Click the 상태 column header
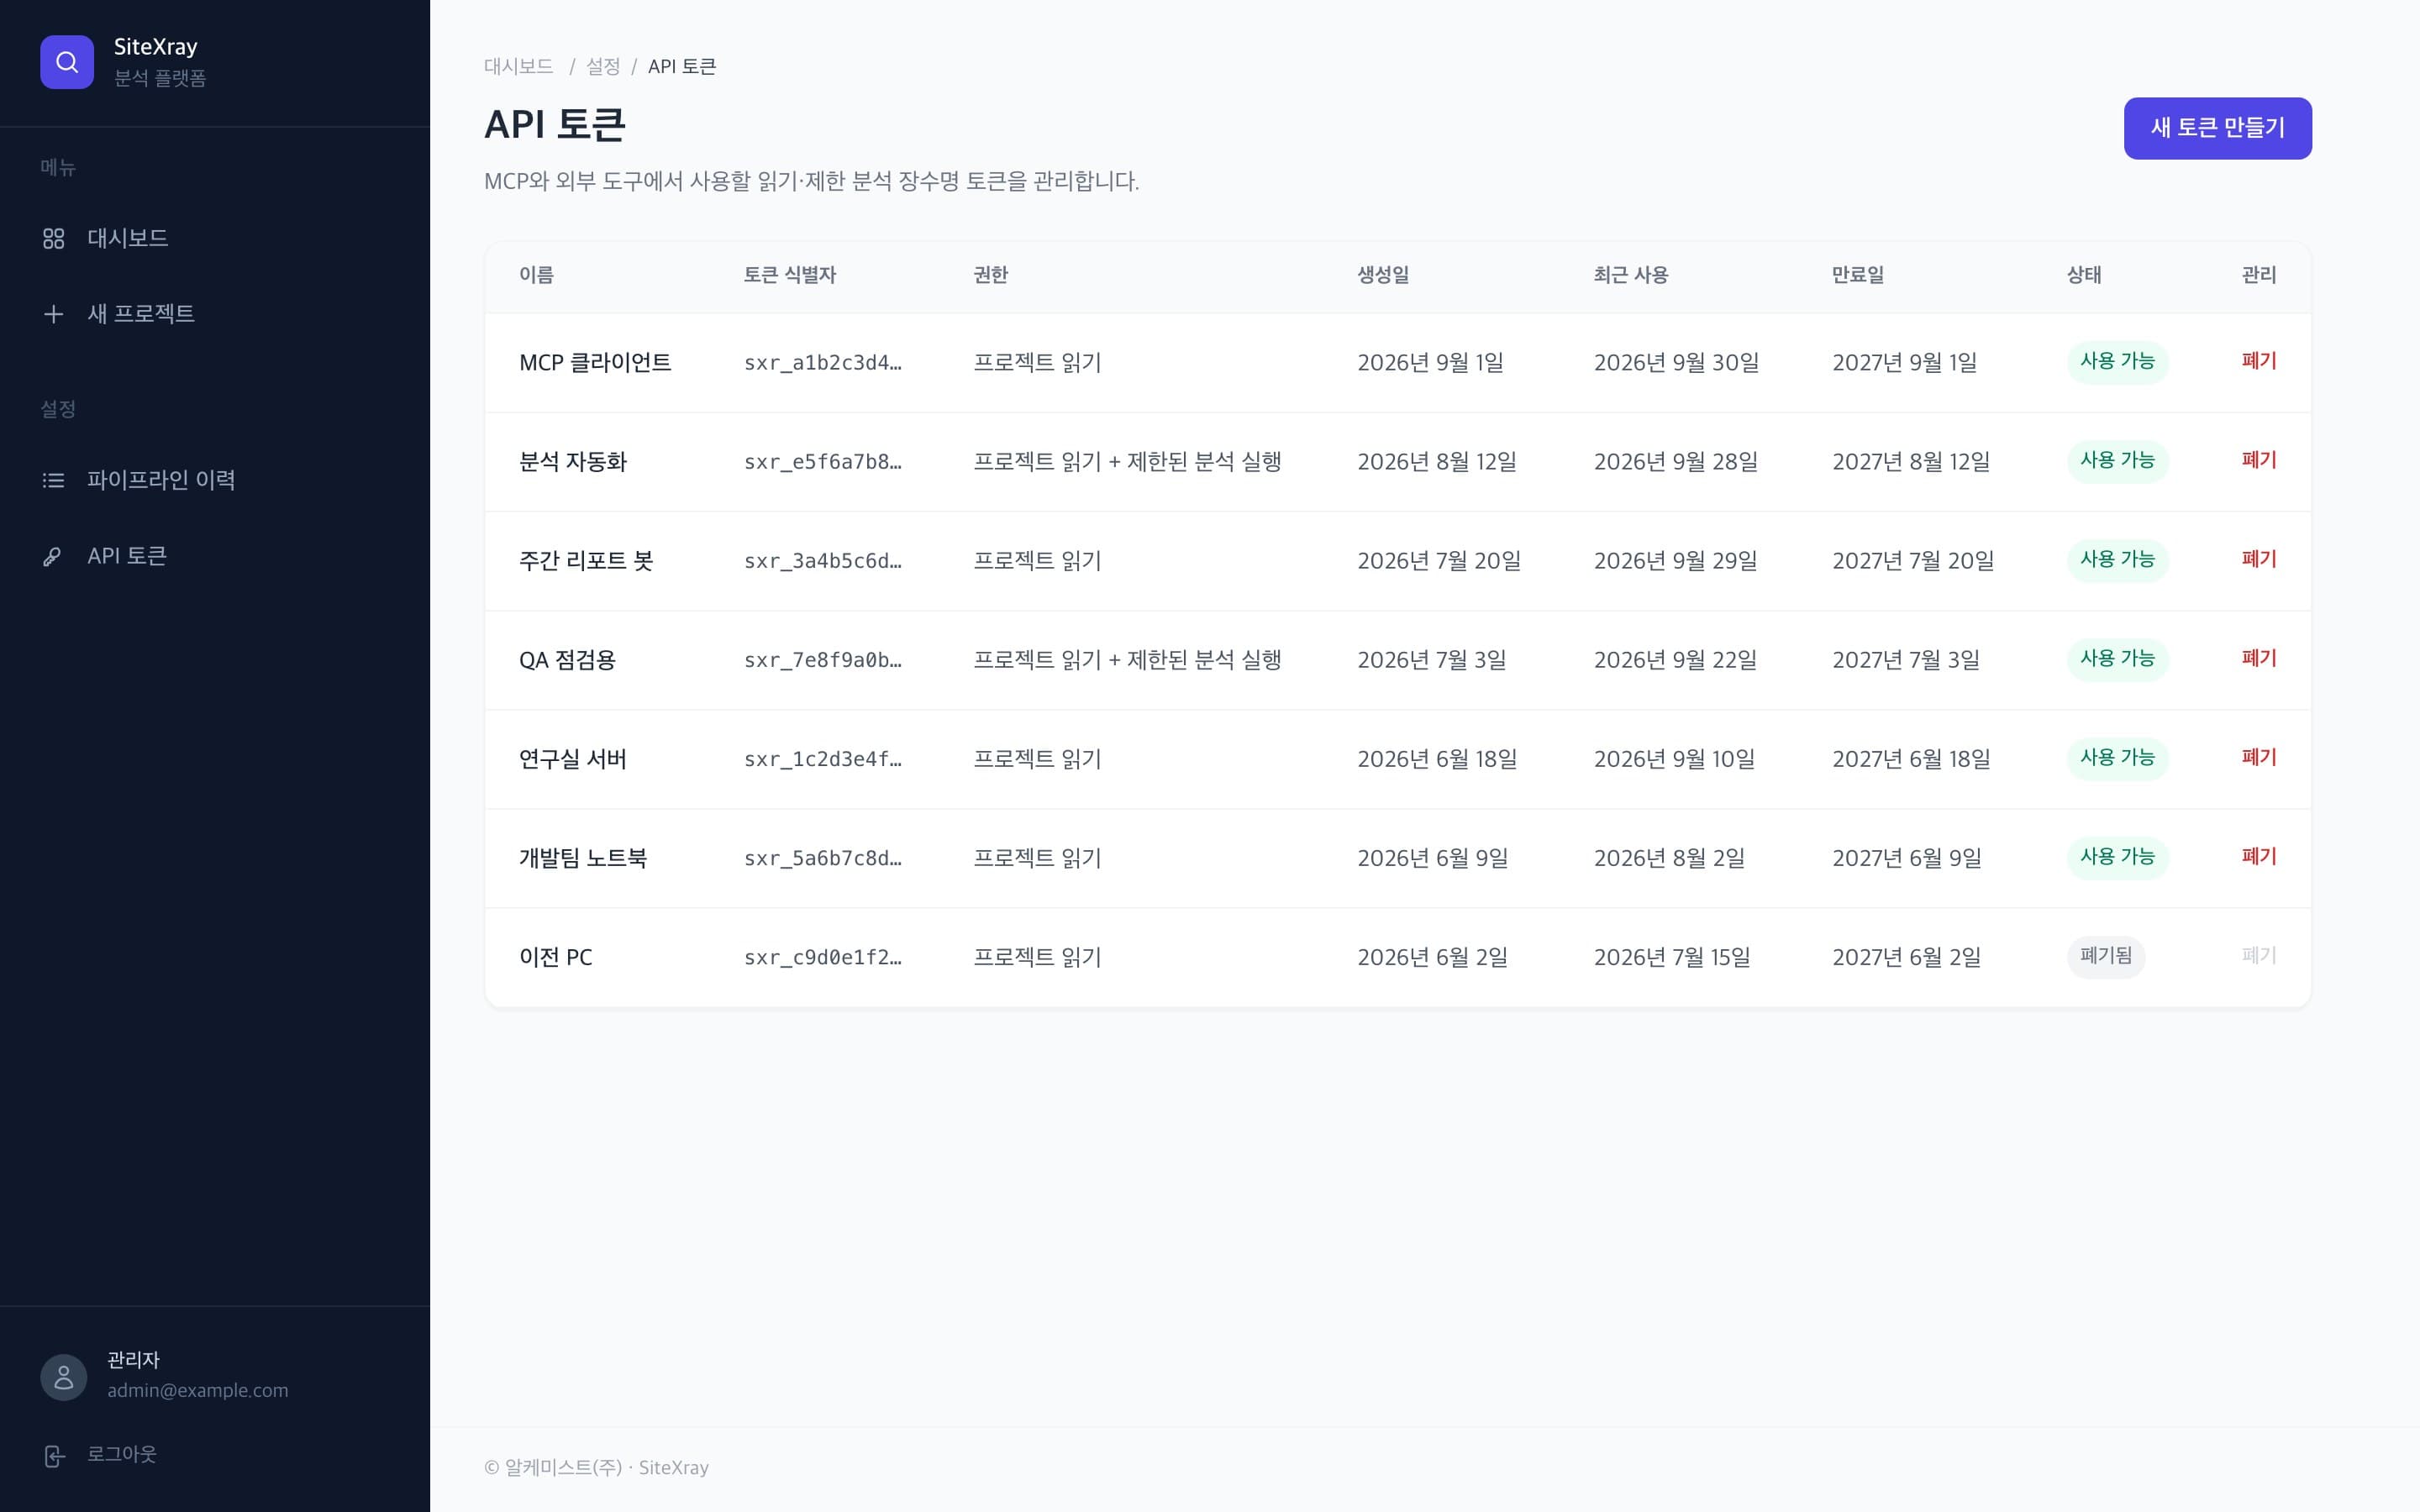The image size is (2420, 1512). click(2084, 274)
